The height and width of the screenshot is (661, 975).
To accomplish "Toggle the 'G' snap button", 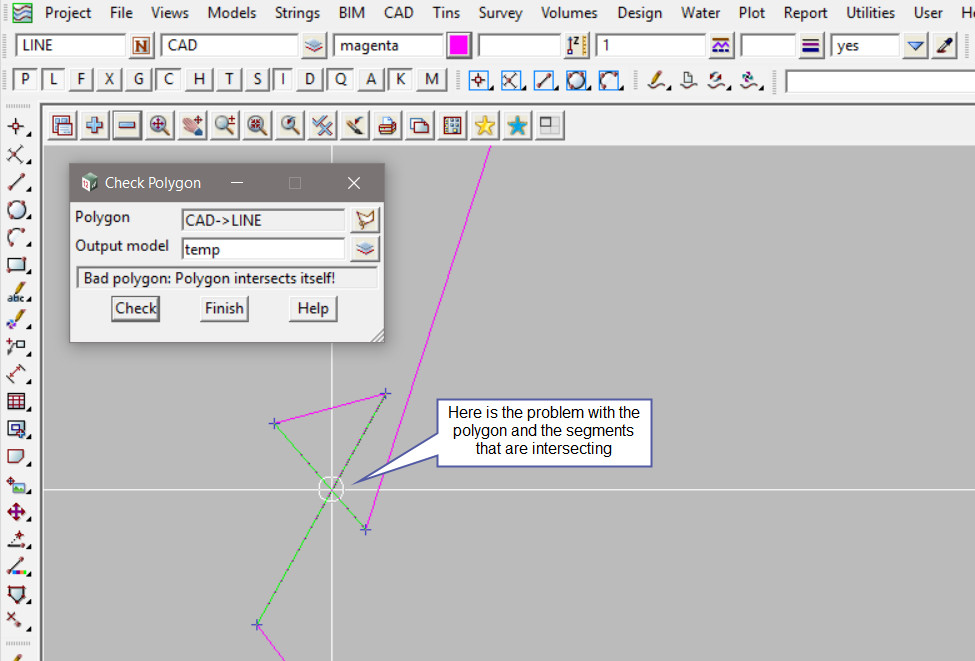I will coord(139,80).
